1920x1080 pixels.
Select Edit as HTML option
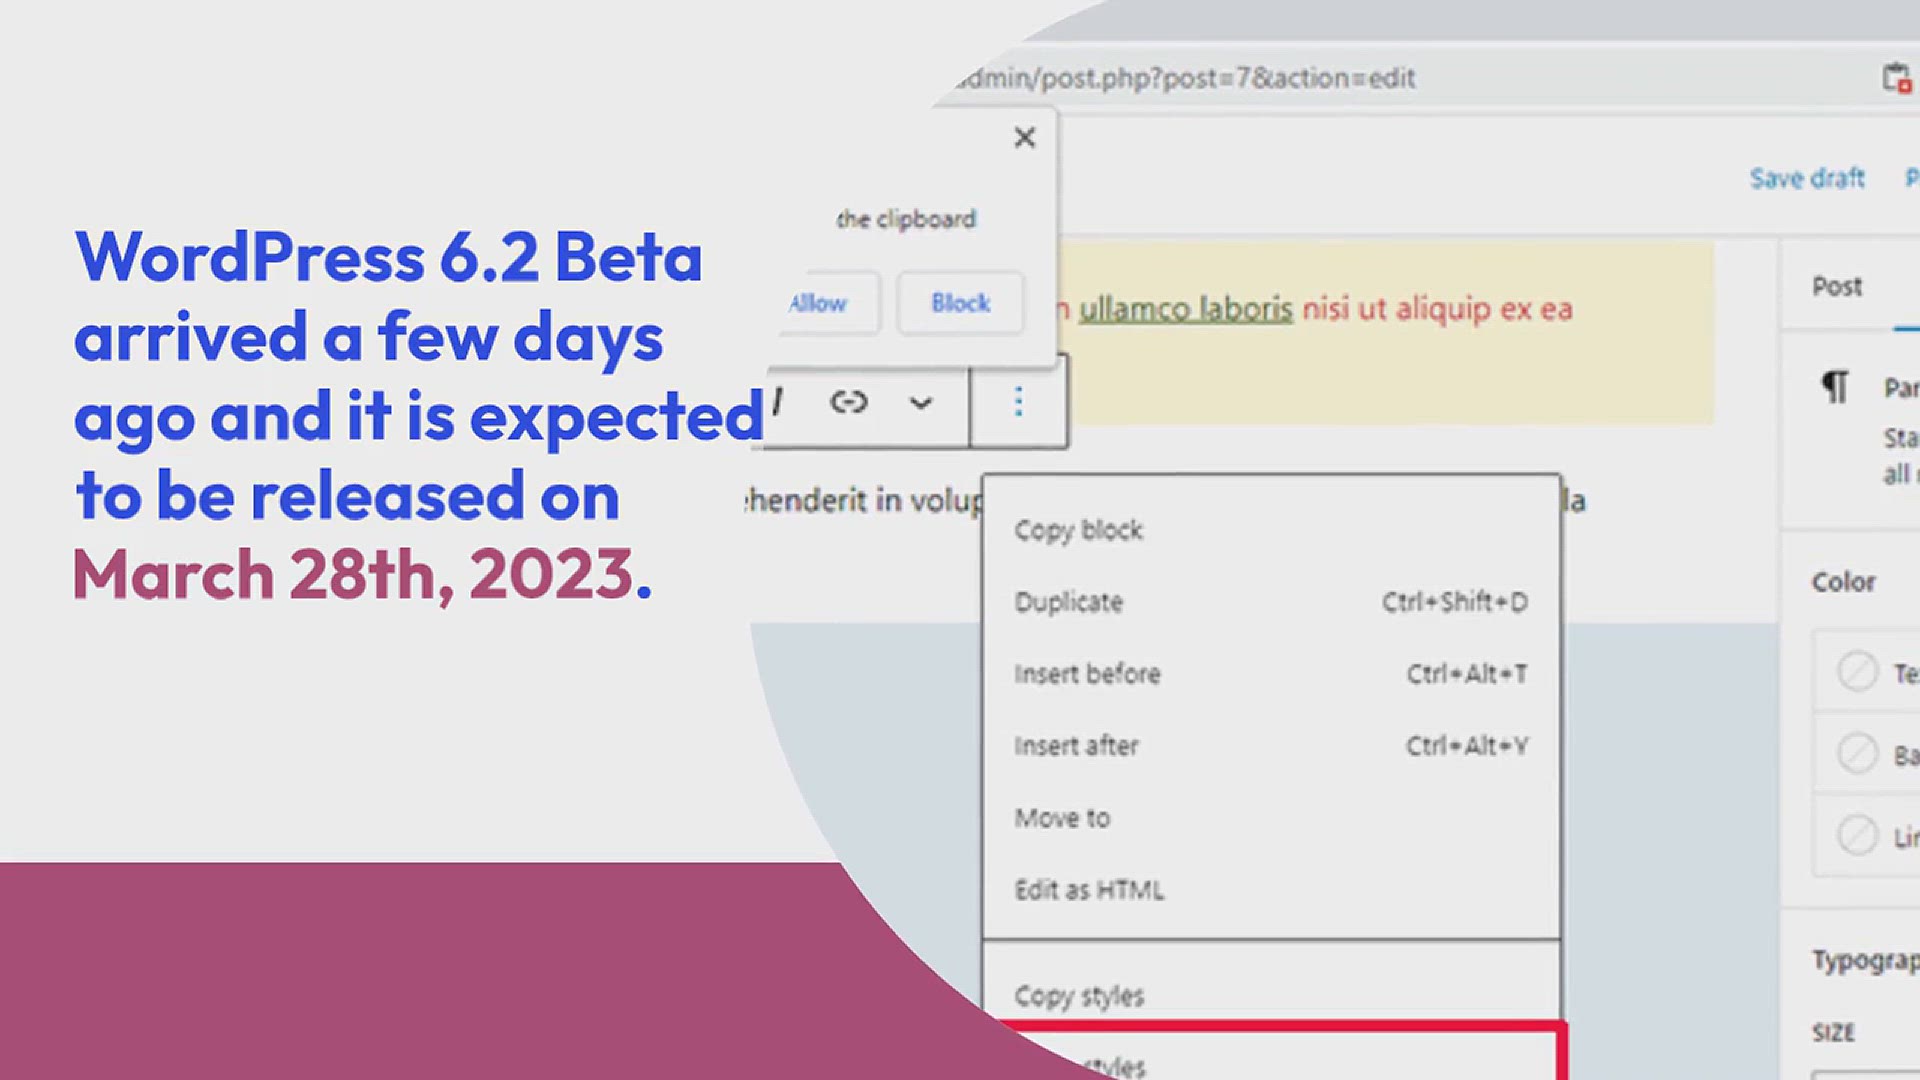tap(1271, 890)
